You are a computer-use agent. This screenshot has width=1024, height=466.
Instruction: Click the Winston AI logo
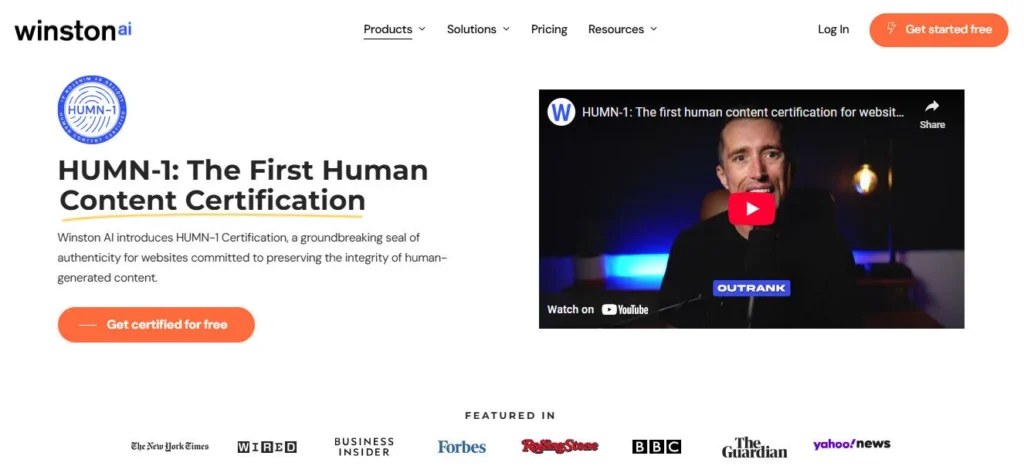pos(73,30)
